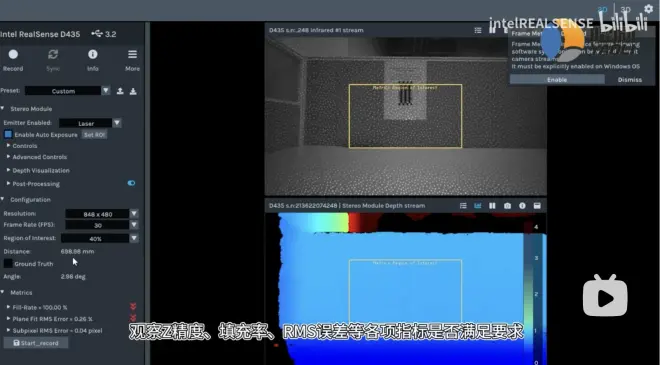Toggle the Ground Truth checkbox
This screenshot has width=660, height=365.
8,264
